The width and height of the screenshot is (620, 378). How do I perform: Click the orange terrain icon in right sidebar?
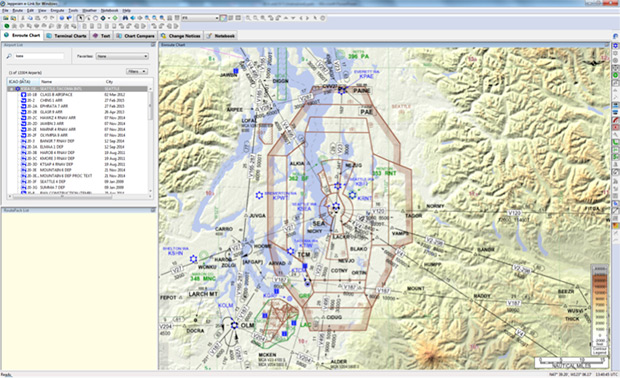616,226
